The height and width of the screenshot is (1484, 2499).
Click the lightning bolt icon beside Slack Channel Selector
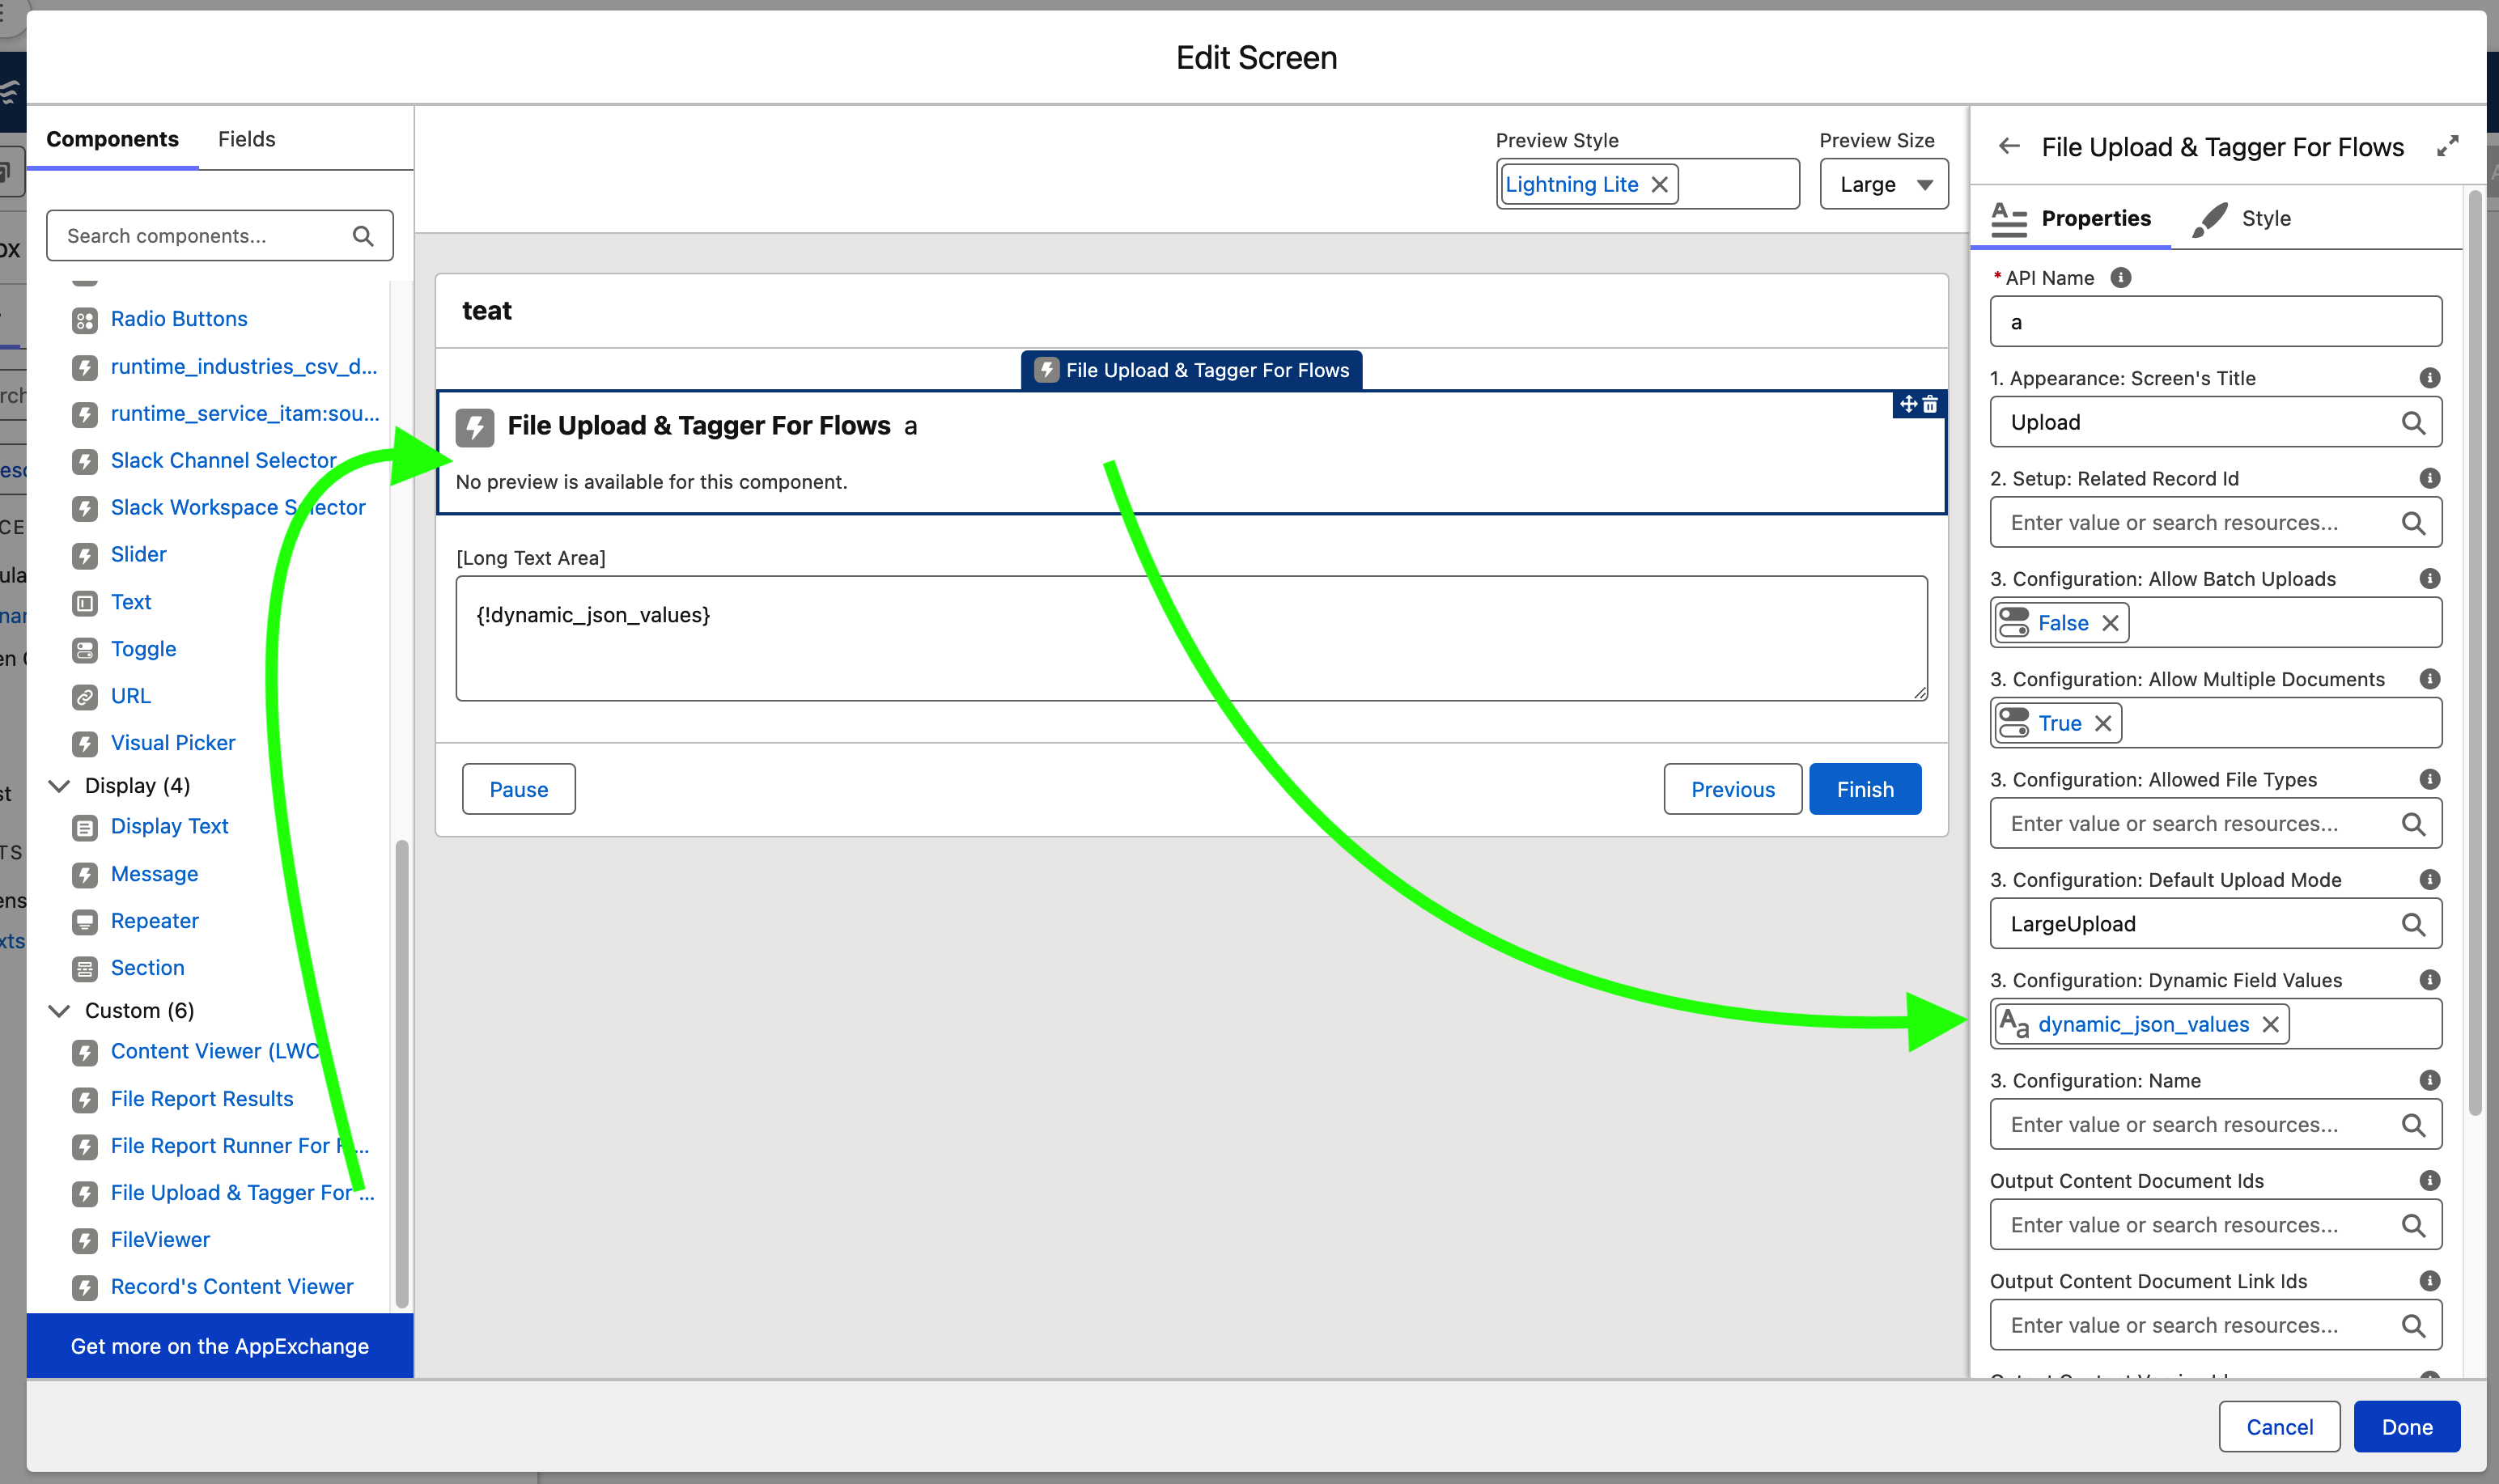tap(84, 460)
